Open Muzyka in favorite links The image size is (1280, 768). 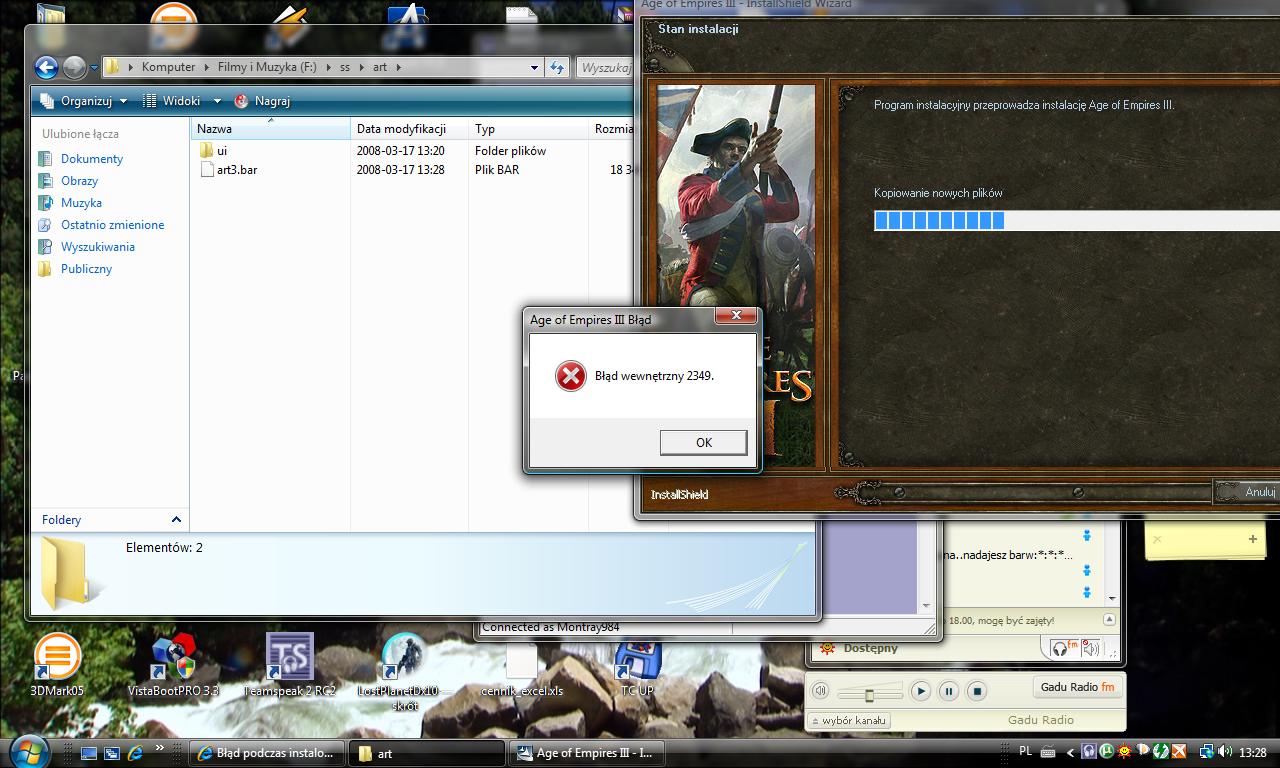point(81,203)
